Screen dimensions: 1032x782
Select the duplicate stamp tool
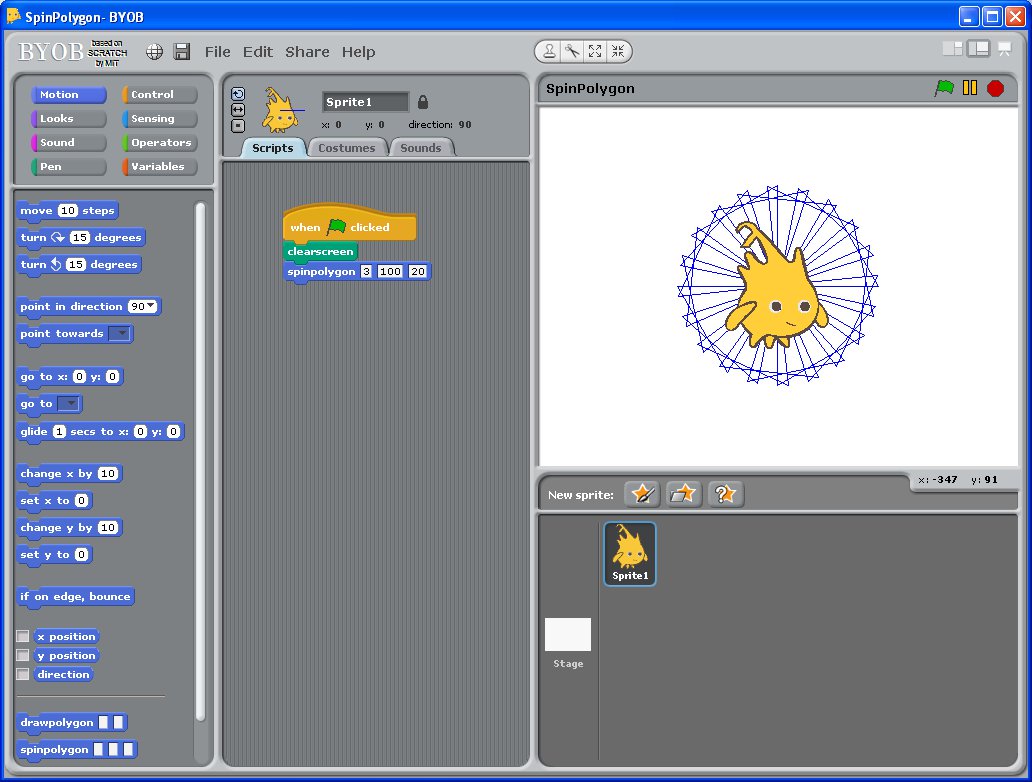[549, 51]
